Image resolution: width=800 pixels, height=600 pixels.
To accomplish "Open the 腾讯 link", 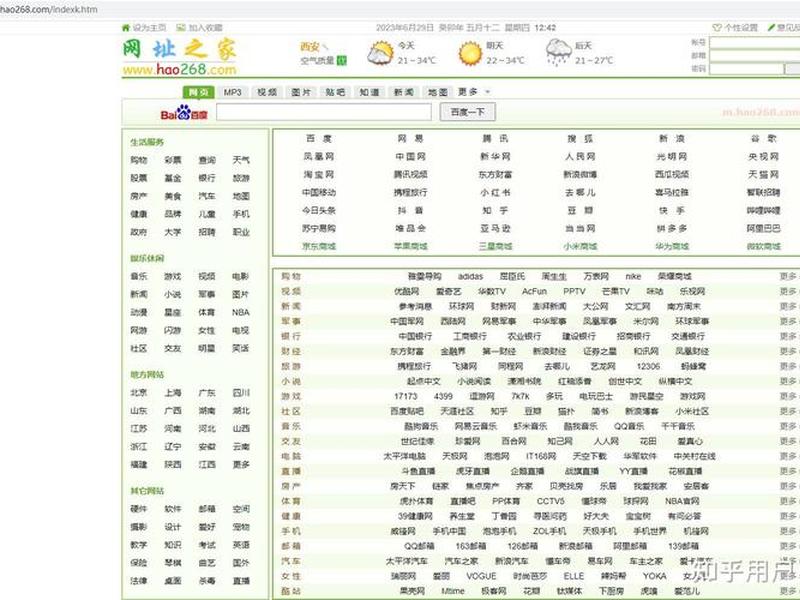I will [x=495, y=139].
